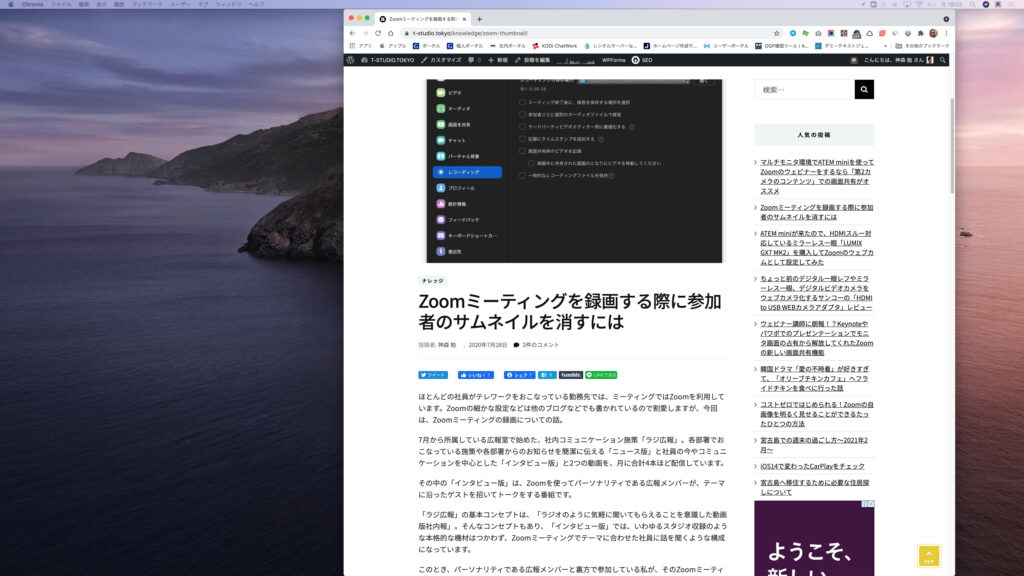This screenshot has width=1024, height=576.
Task: Open the Apple menu in the menu bar
Action: [x=10, y=4]
